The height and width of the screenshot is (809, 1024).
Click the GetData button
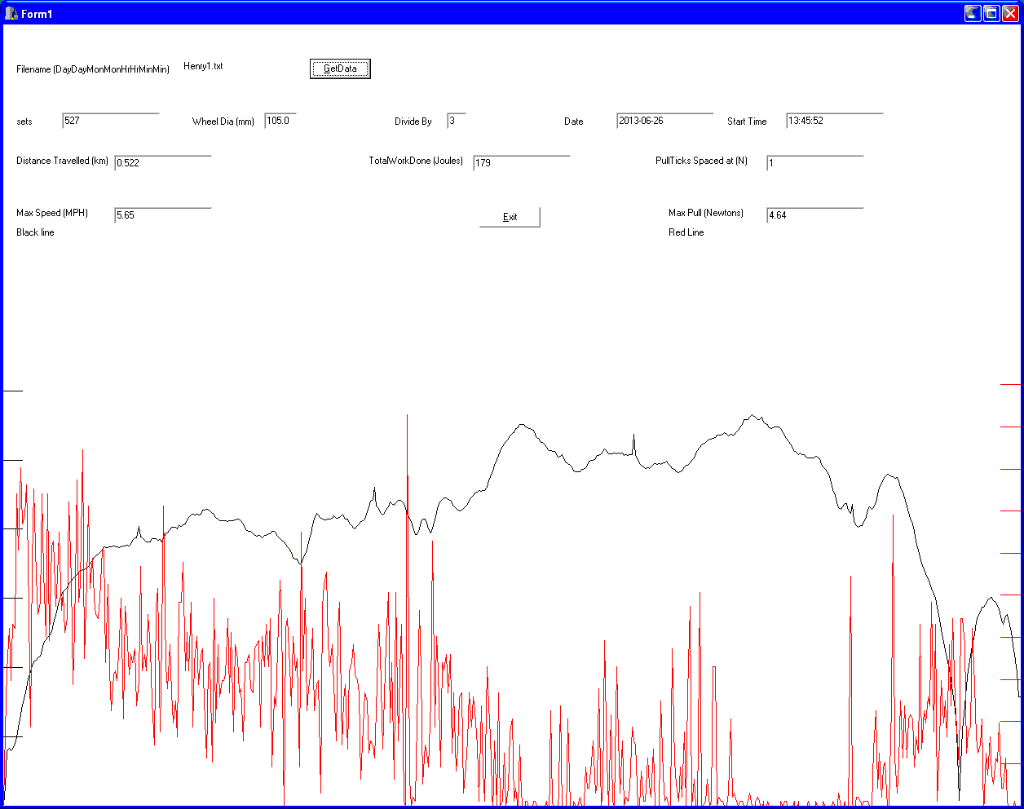pyautogui.click(x=340, y=69)
